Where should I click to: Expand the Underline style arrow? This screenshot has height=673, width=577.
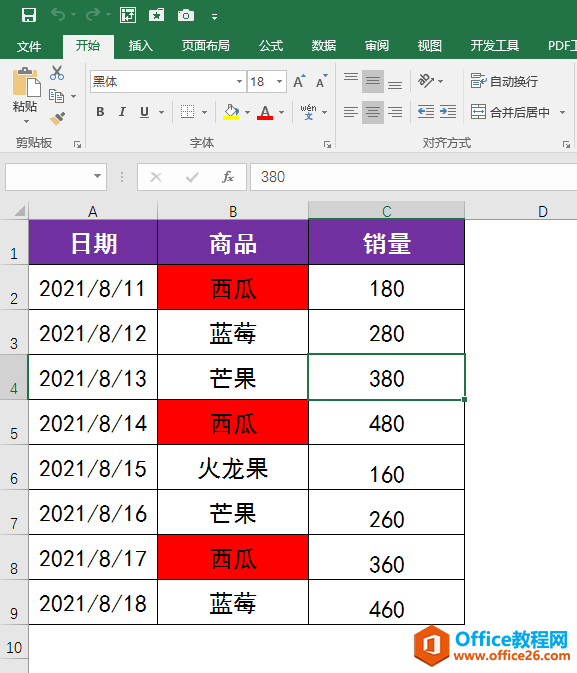pyautogui.click(x=161, y=112)
